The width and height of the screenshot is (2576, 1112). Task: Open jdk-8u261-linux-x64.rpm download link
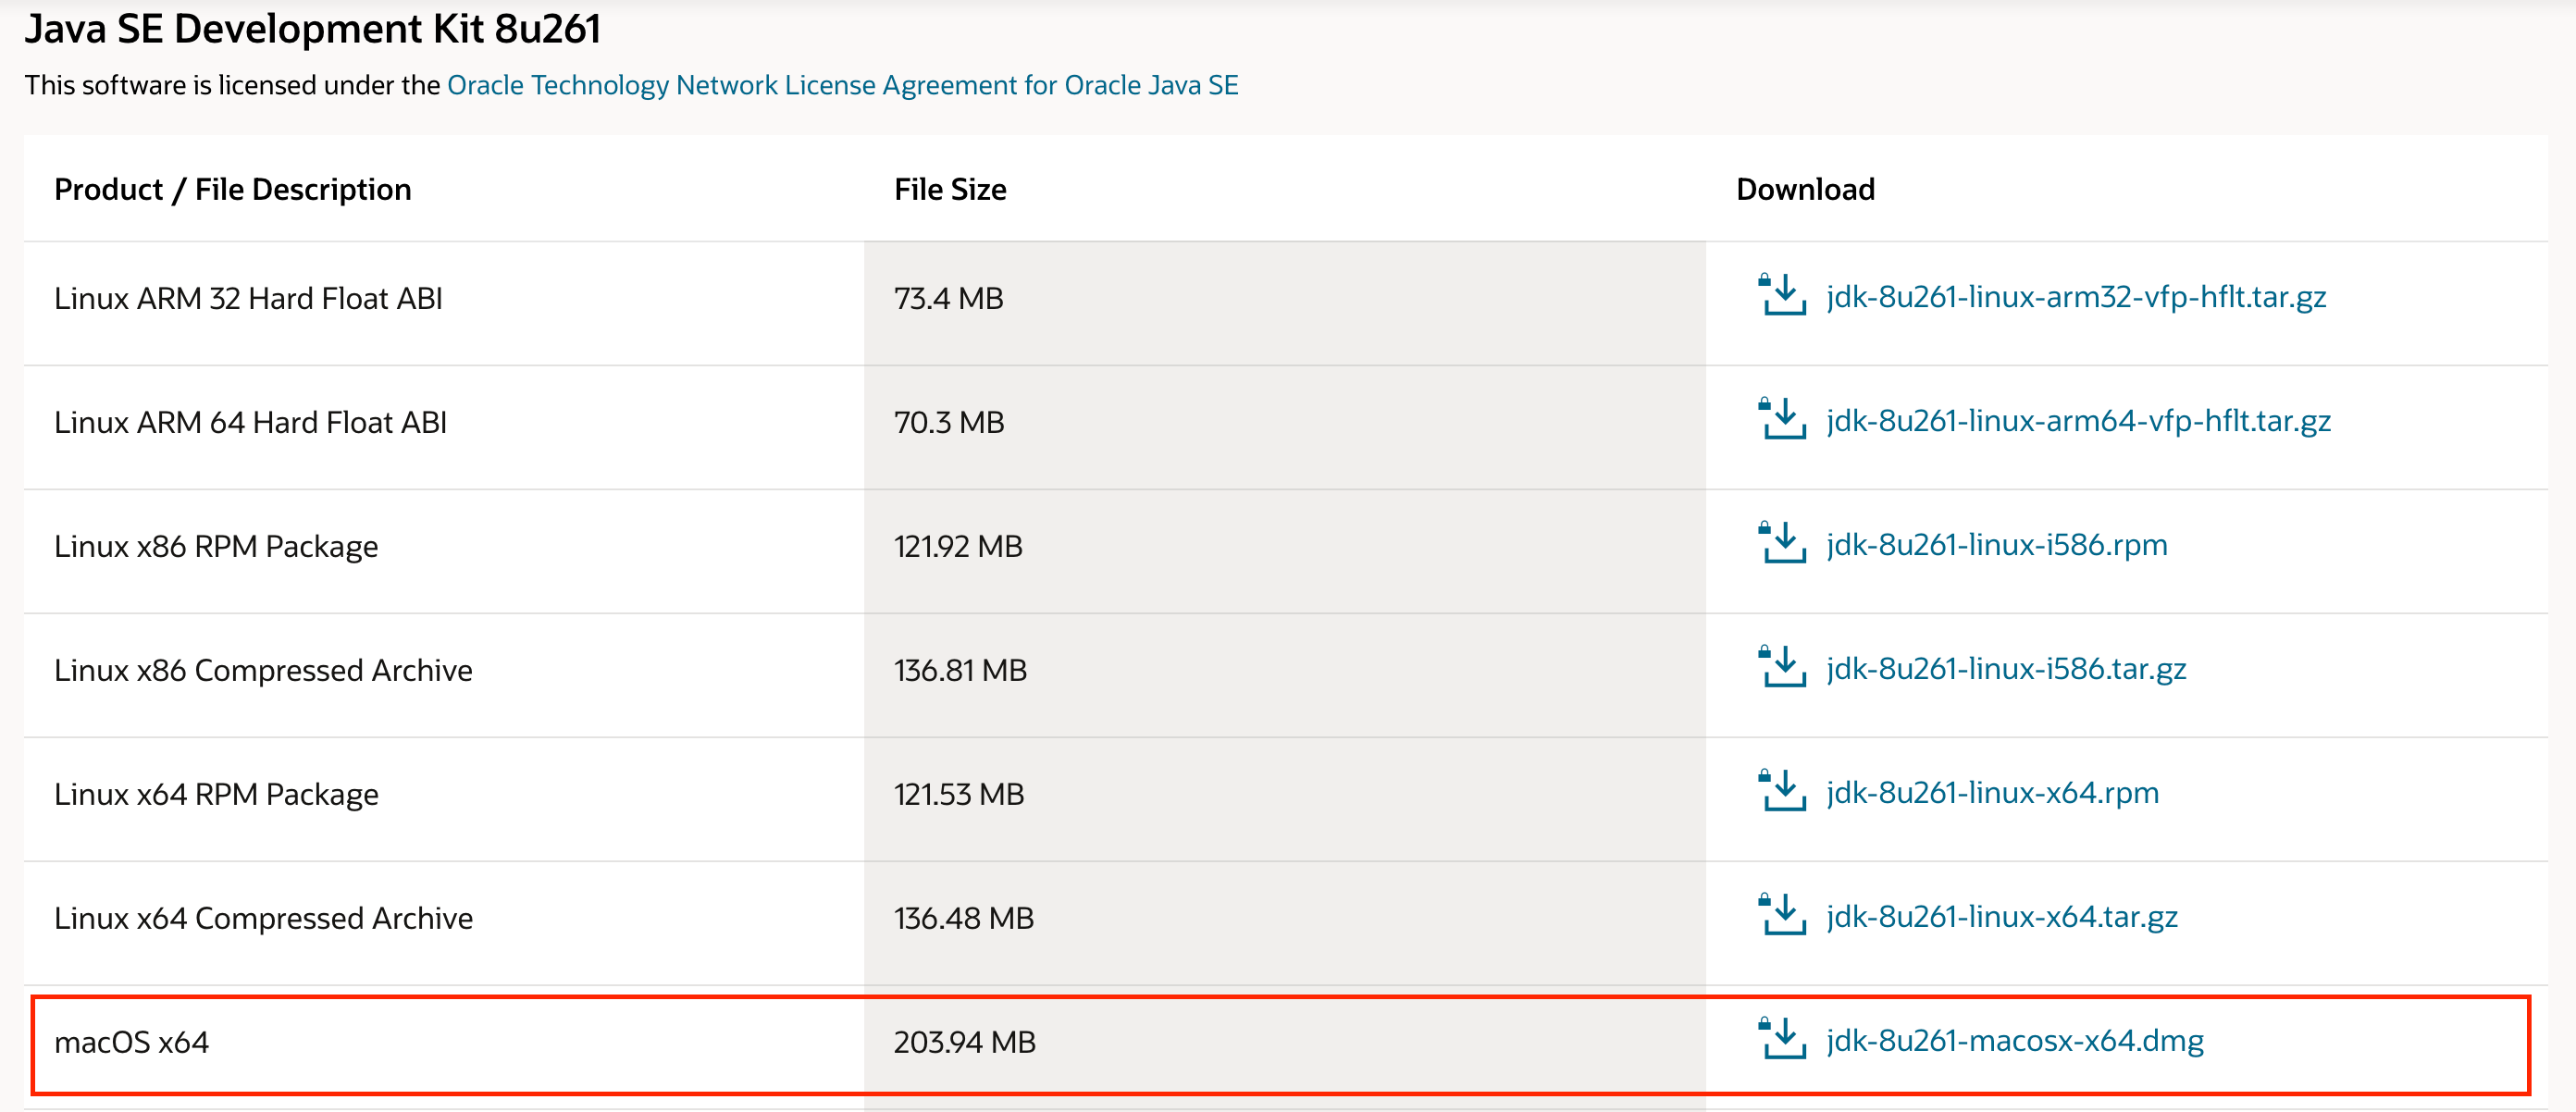[x=1992, y=793]
